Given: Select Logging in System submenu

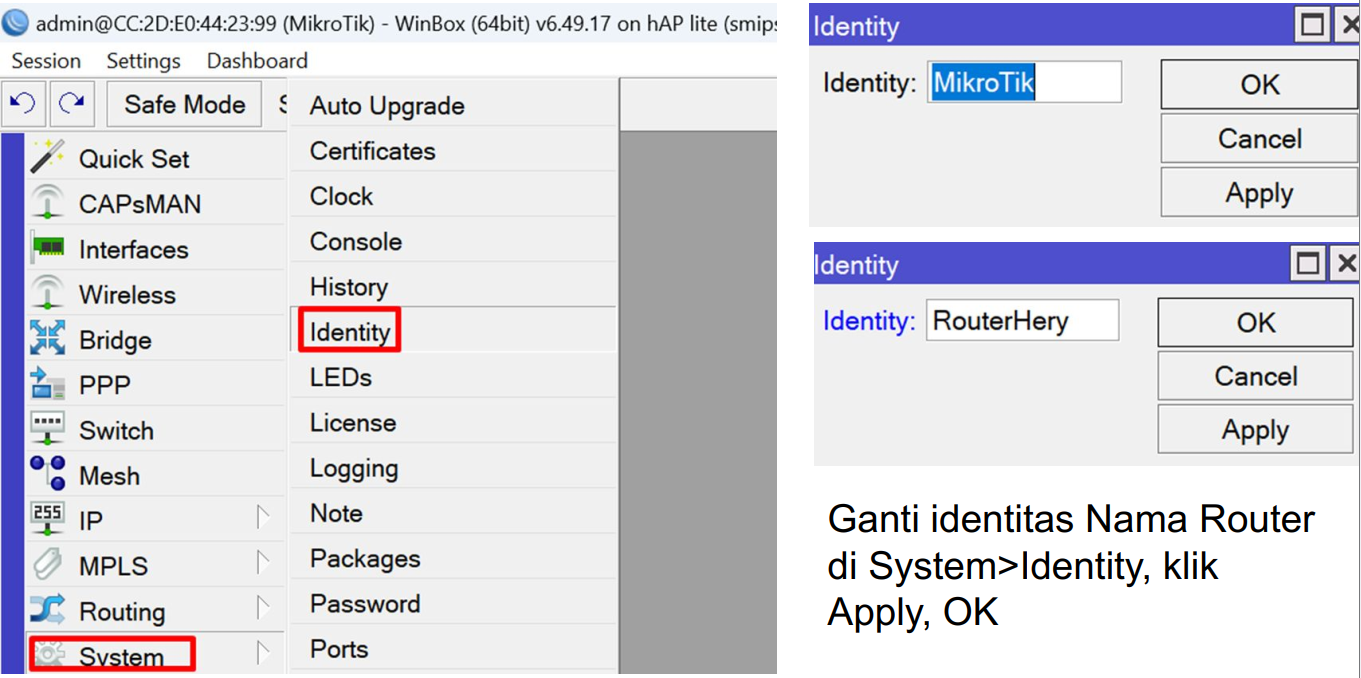Looking at the screenshot, I should click(x=453, y=468).
